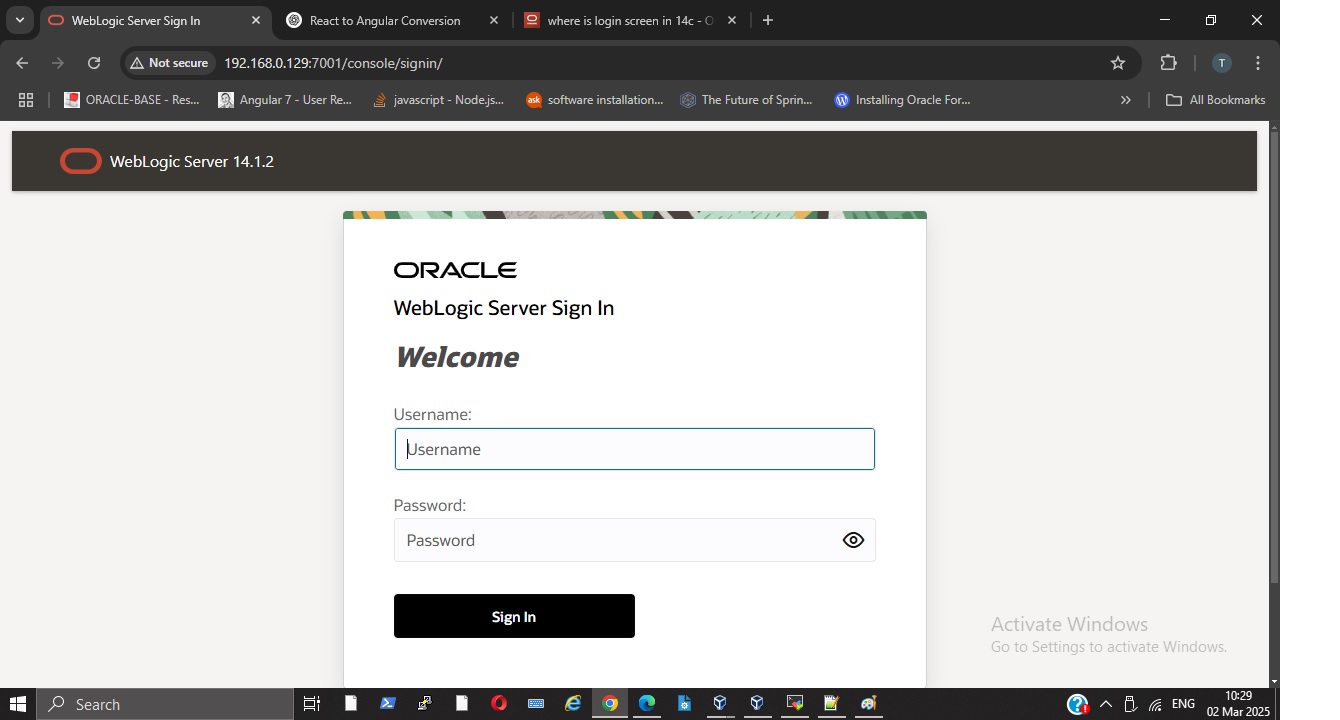Viewport: 1340px width, 720px height.
Task: Click the taskbar Search box
Action: [165, 704]
